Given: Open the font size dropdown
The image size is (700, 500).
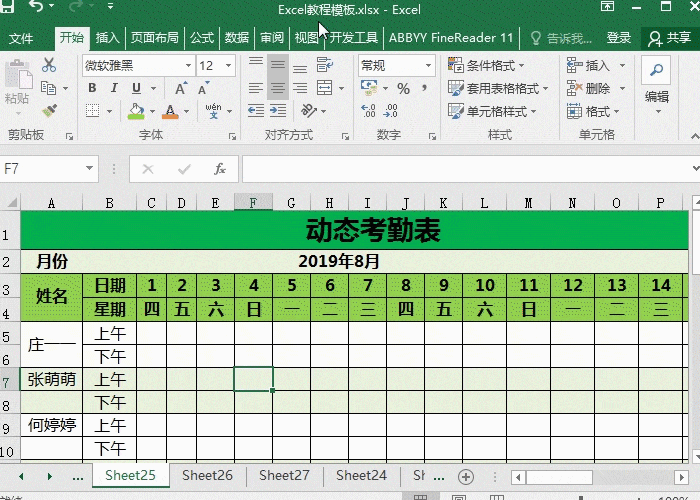Looking at the screenshot, I should click(x=233, y=65).
